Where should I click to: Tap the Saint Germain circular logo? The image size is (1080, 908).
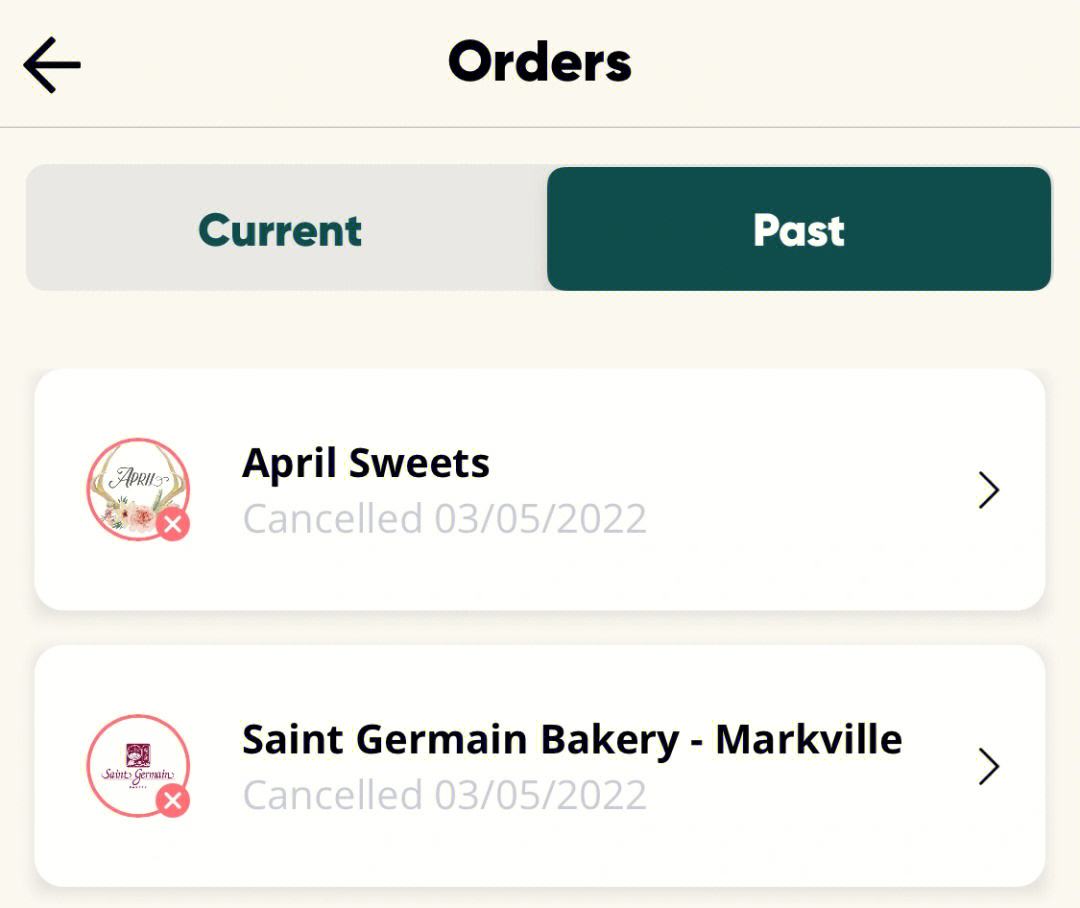coord(138,766)
